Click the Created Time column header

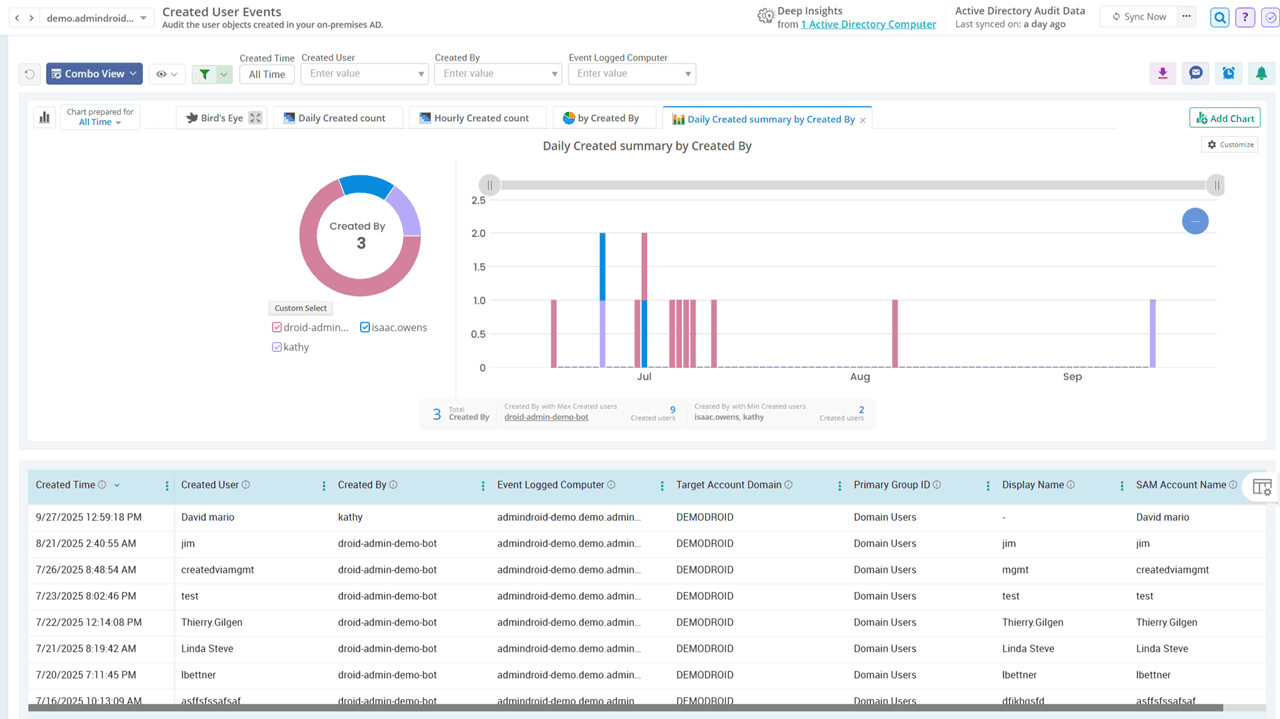(x=66, y=485)
